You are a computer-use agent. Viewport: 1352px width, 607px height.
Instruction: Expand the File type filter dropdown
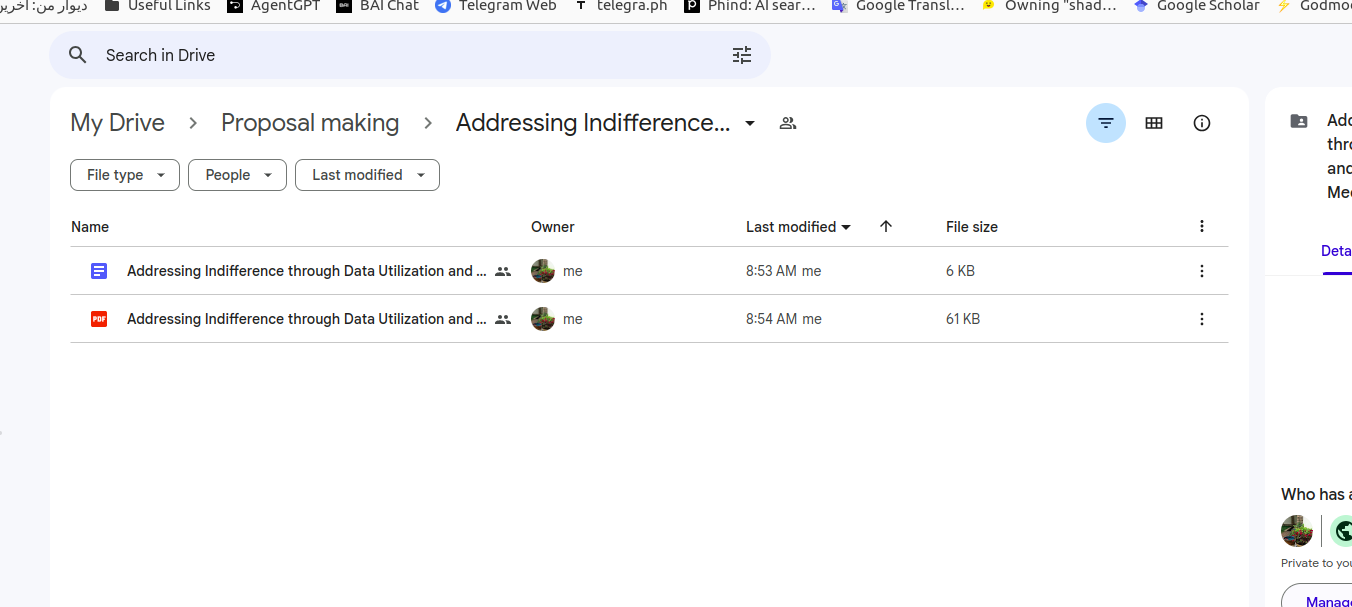(x=125, y=175)
